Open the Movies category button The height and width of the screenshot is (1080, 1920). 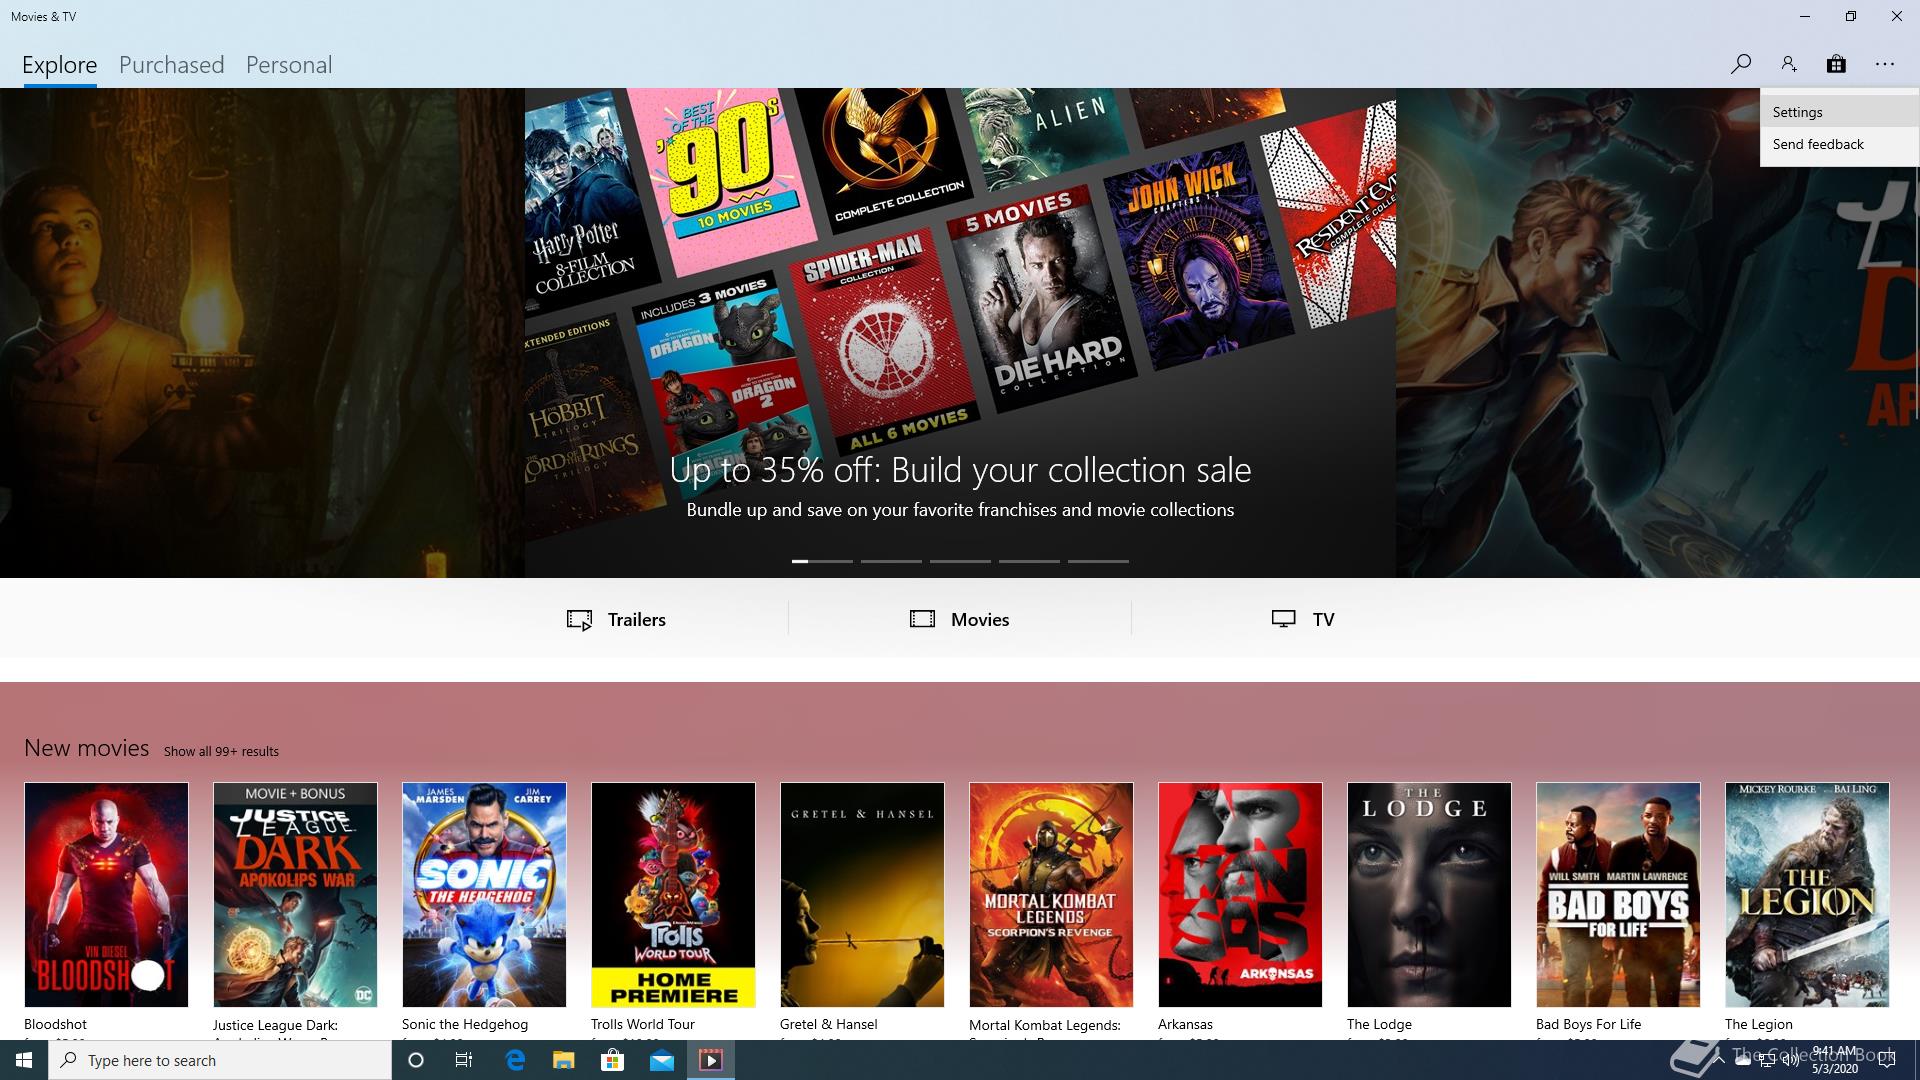tap(960, 619)
